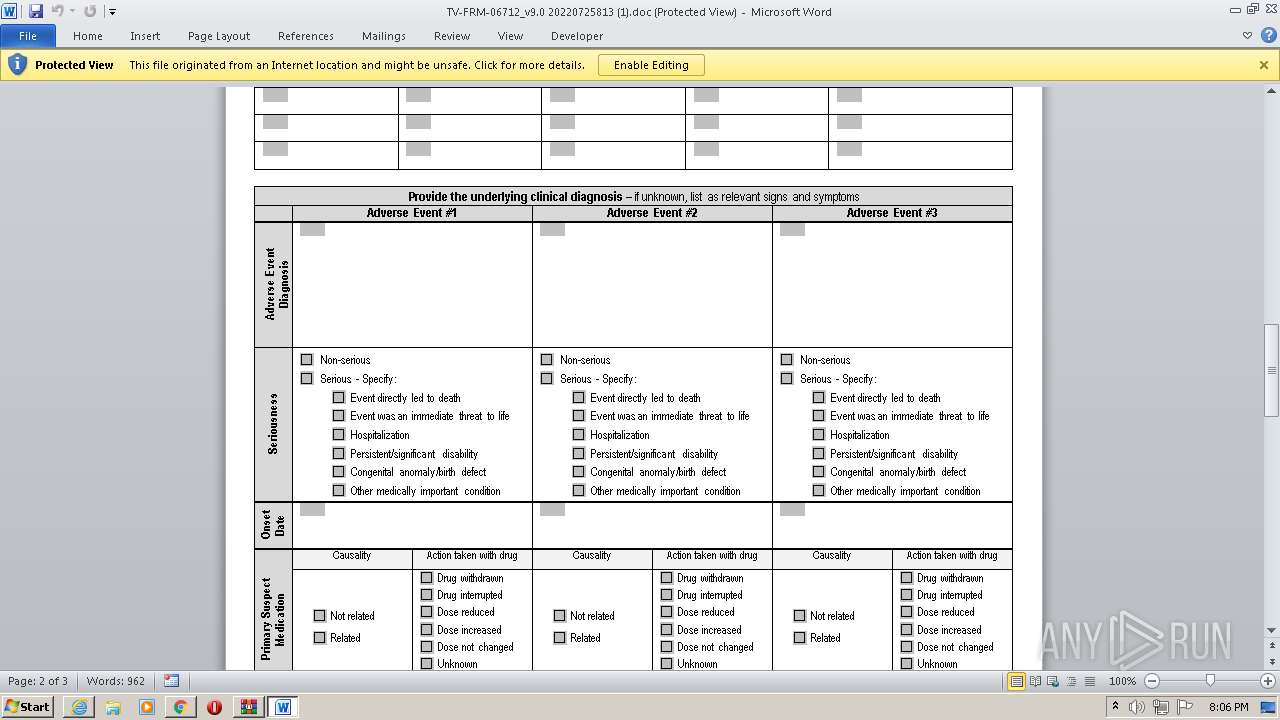This screenshot has height=720, width=1280.
Task: Click the macro recording icon in status bar
Action: (171, 681)
